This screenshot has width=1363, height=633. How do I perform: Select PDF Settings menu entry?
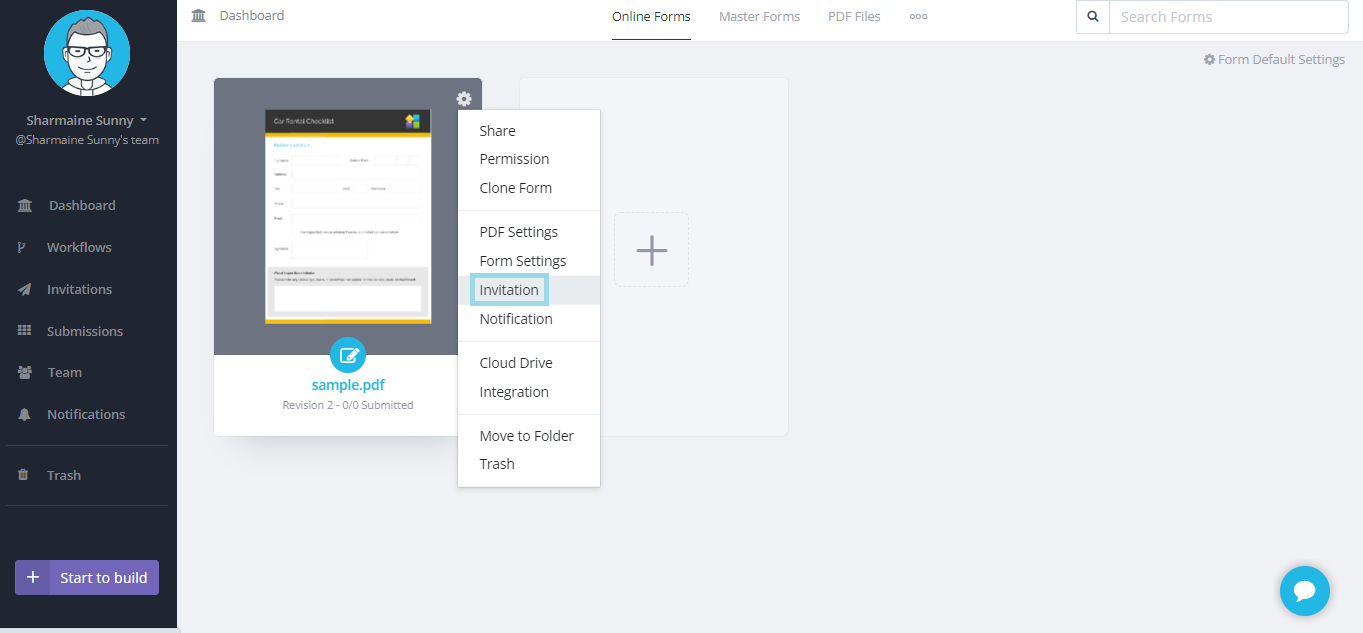[518, 232]
